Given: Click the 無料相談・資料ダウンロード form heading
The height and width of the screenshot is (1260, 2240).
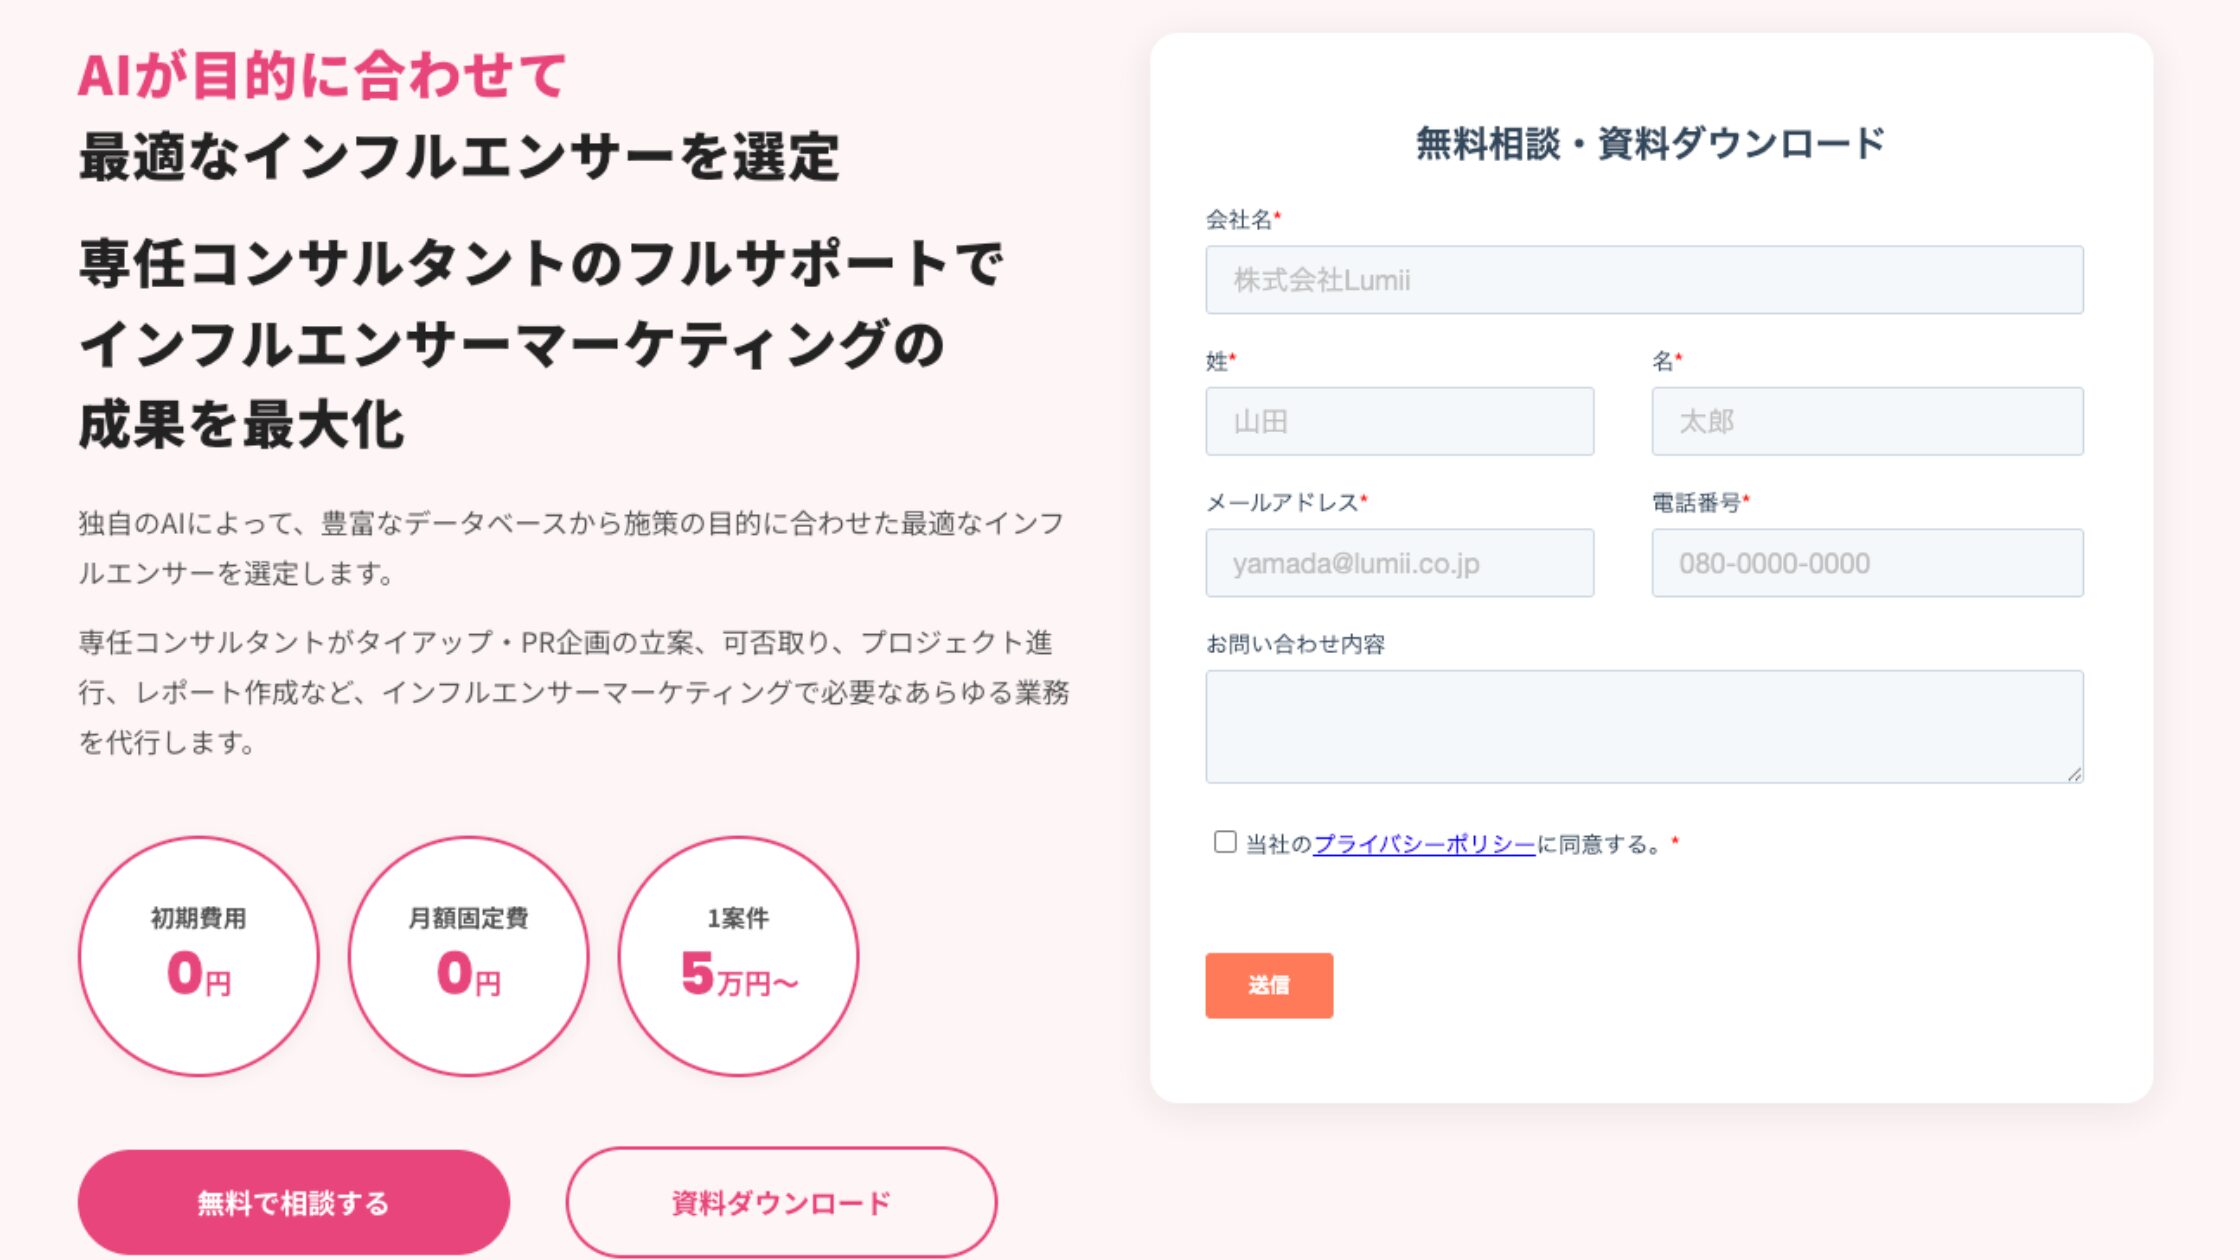Looking at the screenshot, I should coord(1651,144).
